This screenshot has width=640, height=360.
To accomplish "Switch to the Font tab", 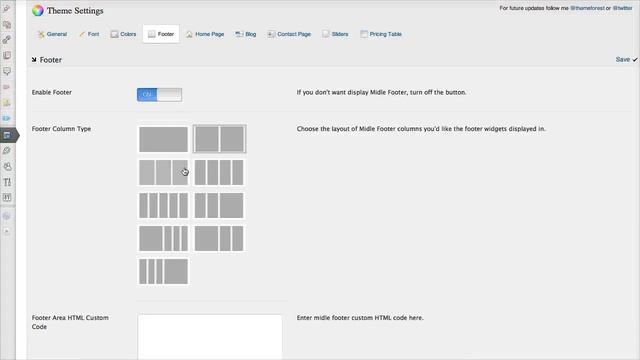I will [89, 34].
